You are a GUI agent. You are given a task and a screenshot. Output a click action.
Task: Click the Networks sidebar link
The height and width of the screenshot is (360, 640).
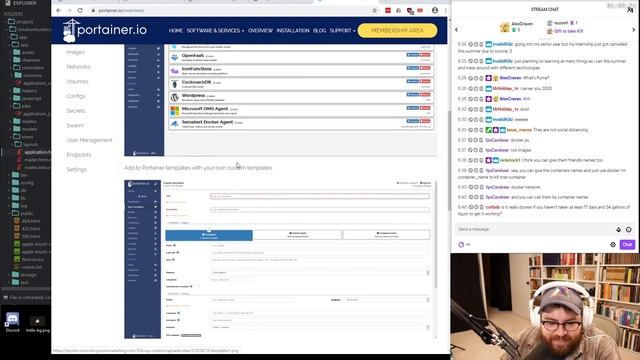tap(78, 67)
